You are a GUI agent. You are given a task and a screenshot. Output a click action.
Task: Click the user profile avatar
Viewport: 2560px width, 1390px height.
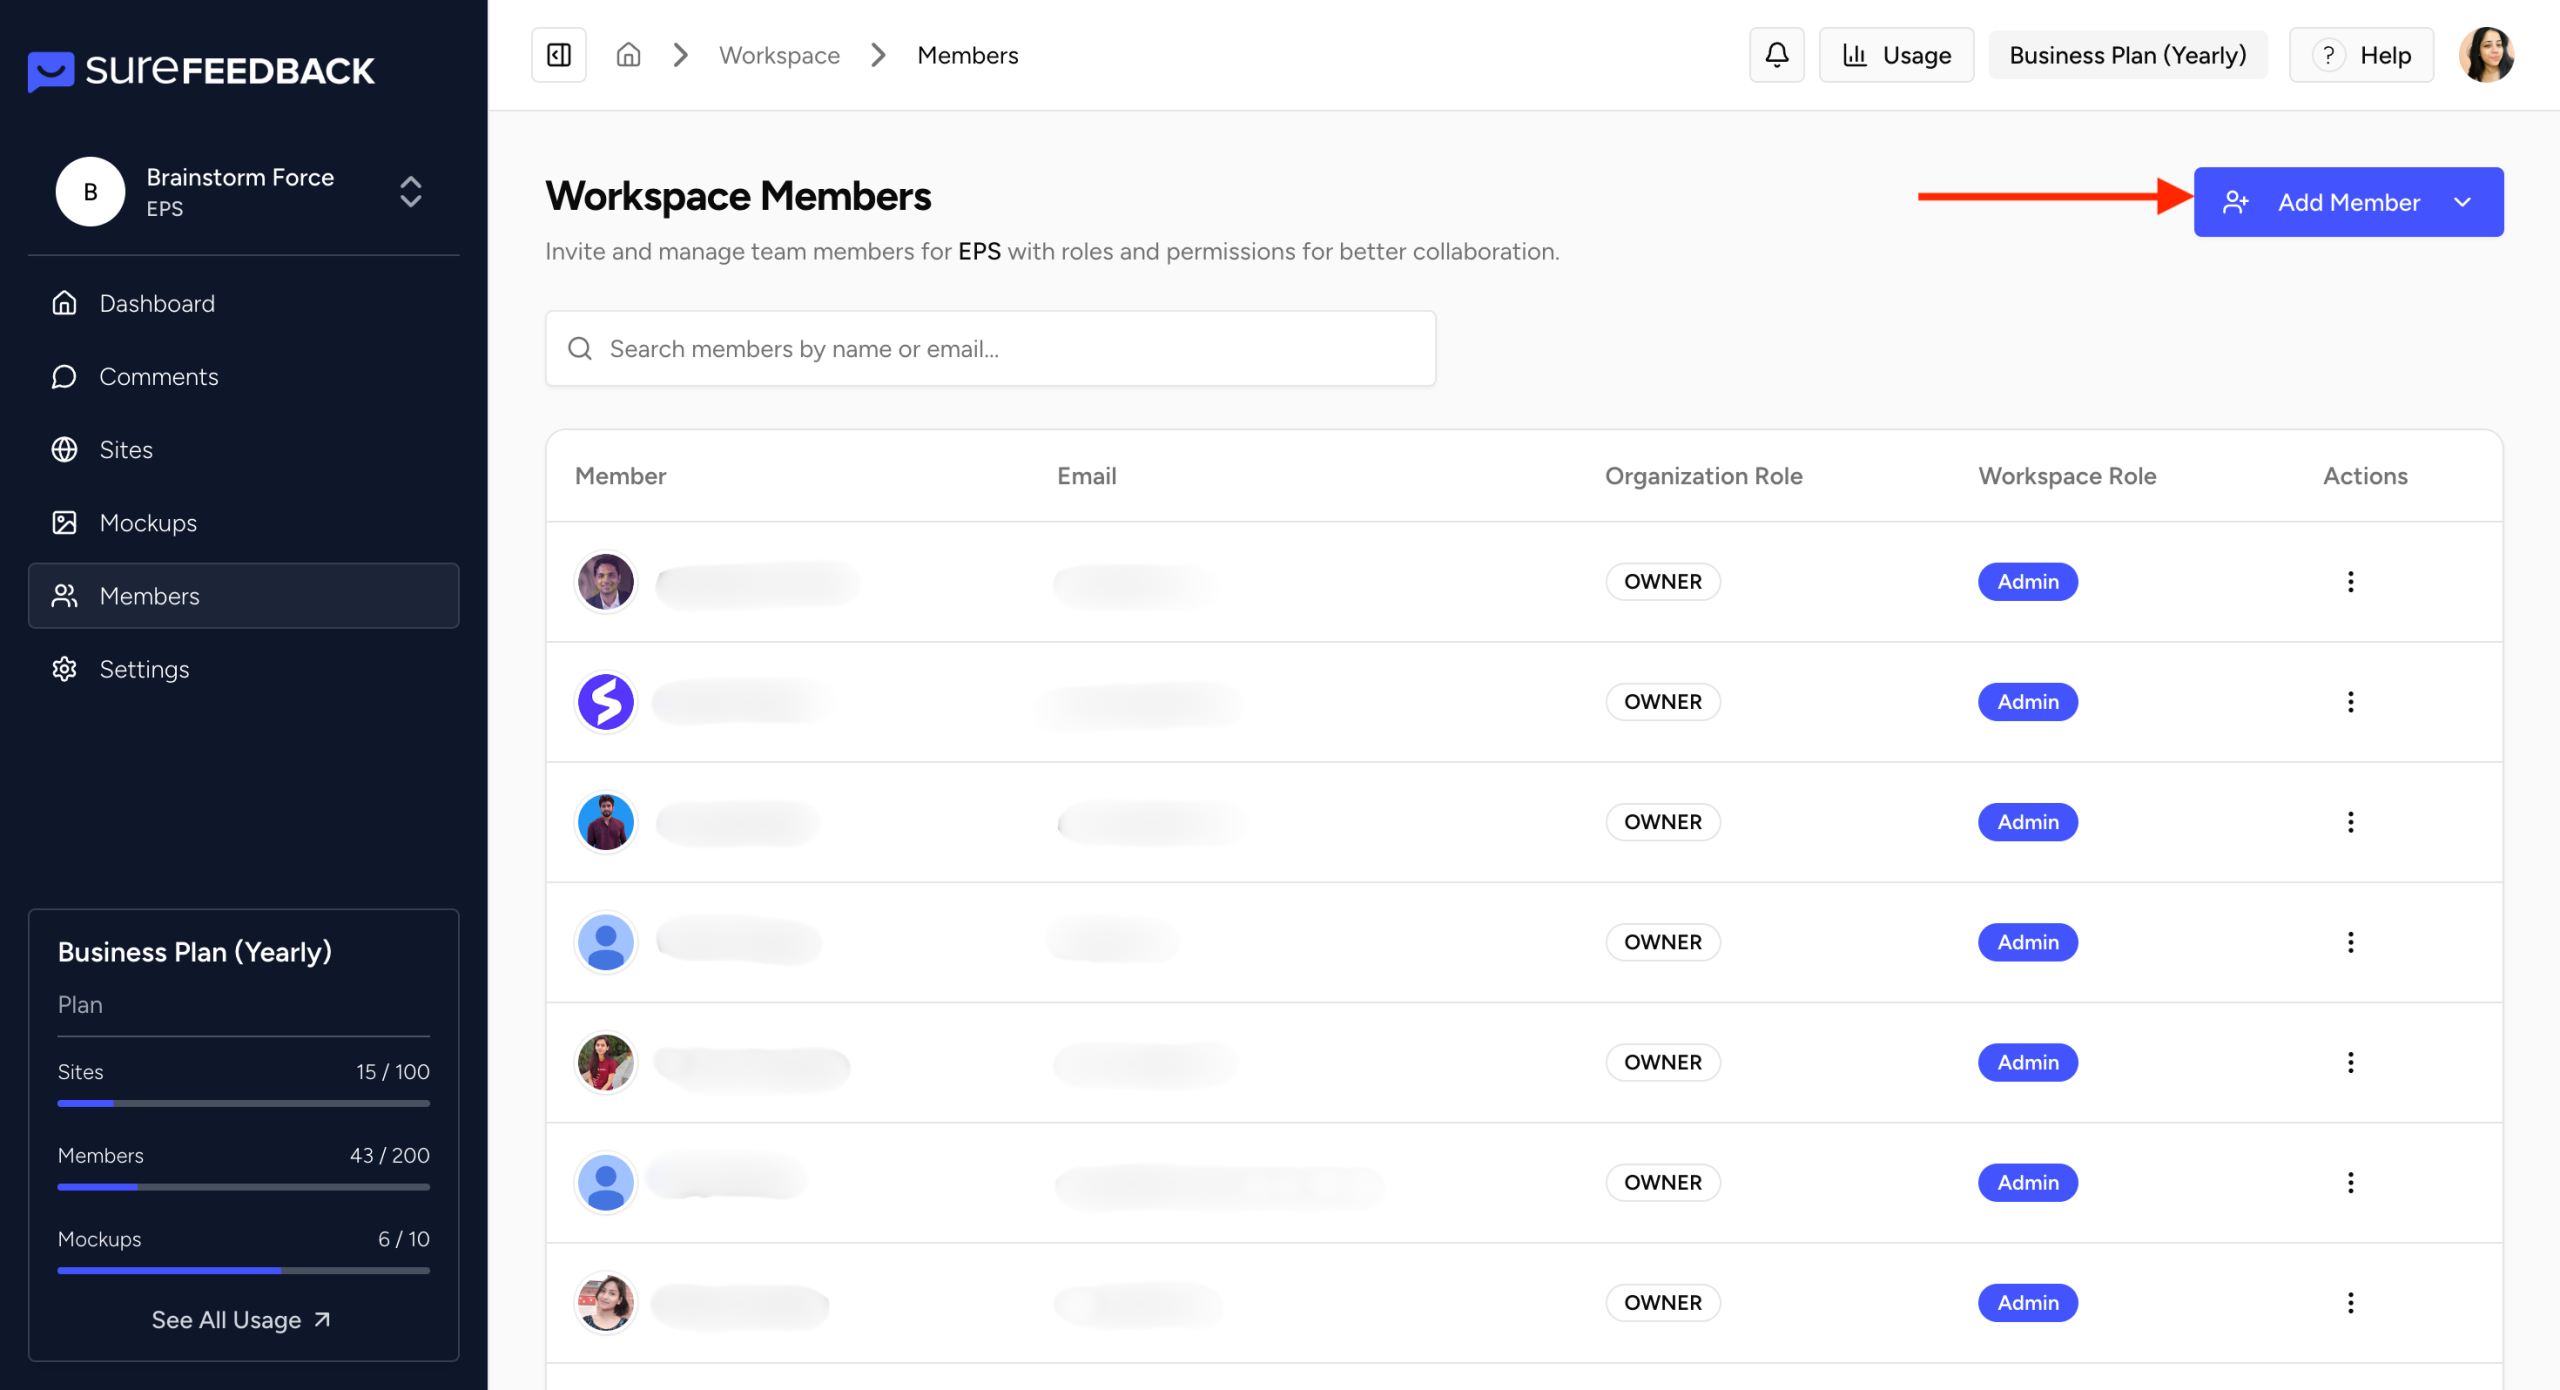(2486, 55)
